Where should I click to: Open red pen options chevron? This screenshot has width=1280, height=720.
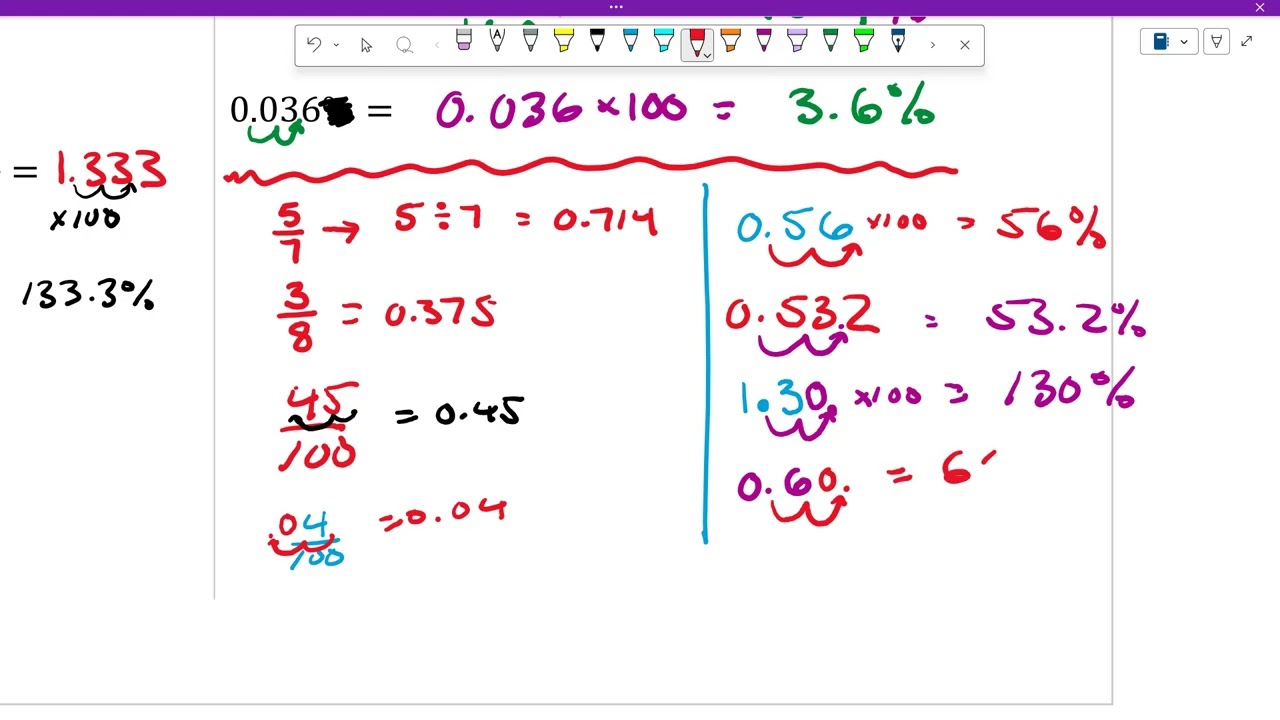pos(707,56)
